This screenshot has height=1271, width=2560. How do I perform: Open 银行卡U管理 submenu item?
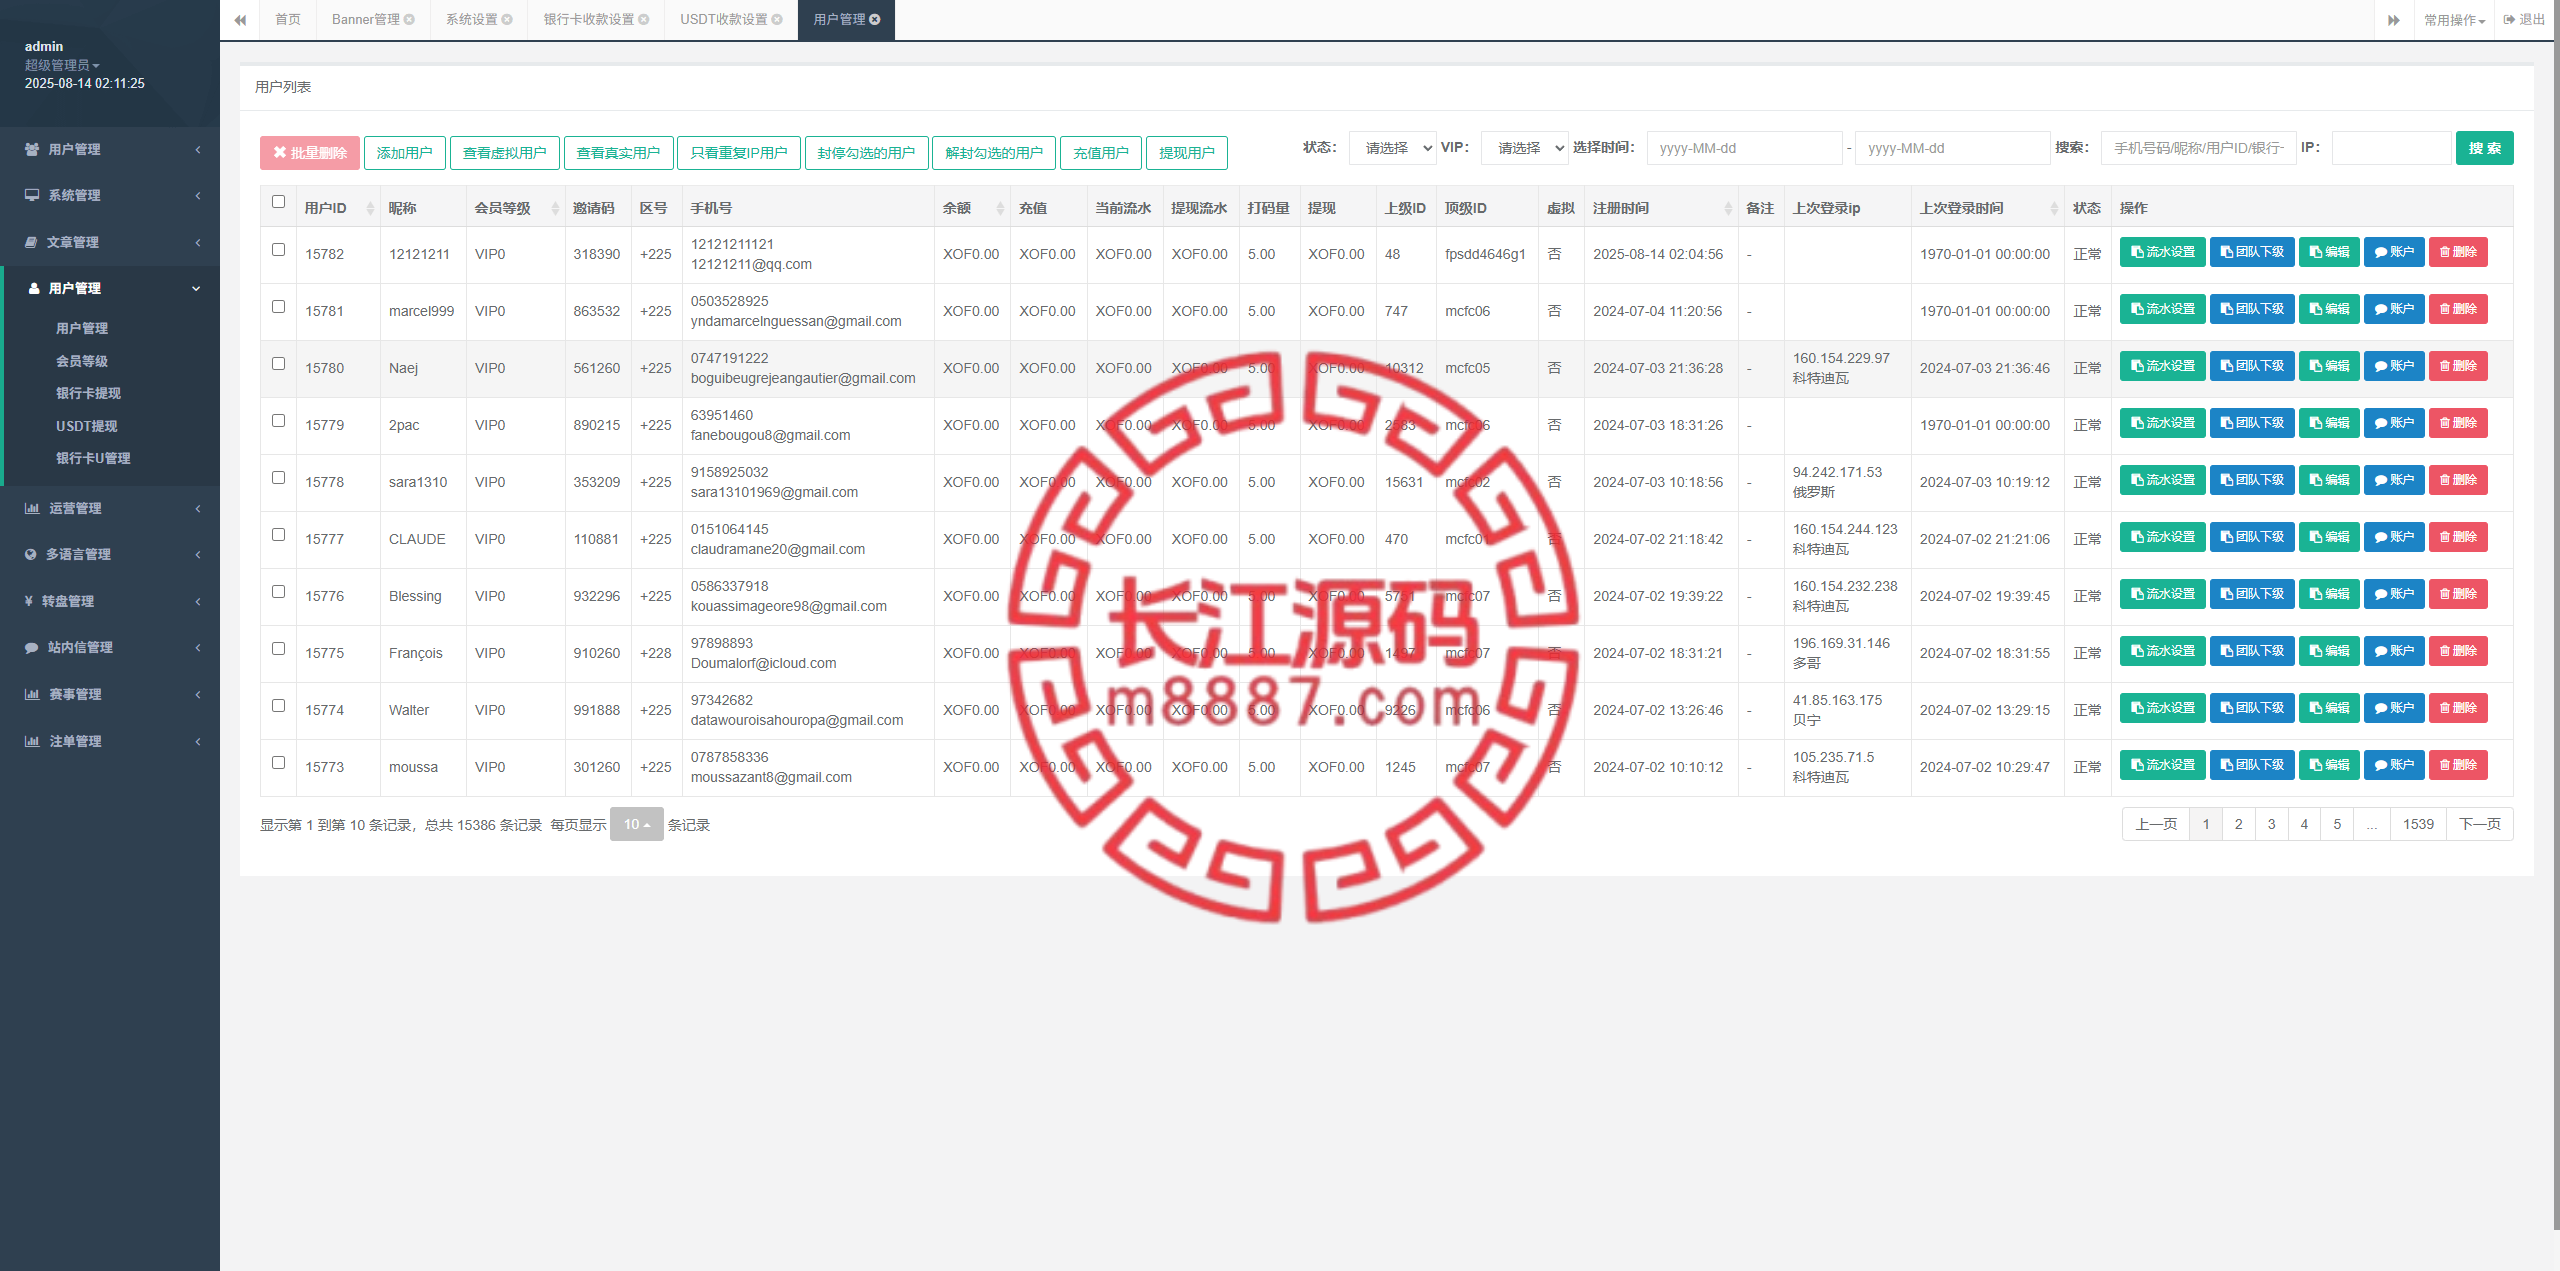[x=93, y=458]
